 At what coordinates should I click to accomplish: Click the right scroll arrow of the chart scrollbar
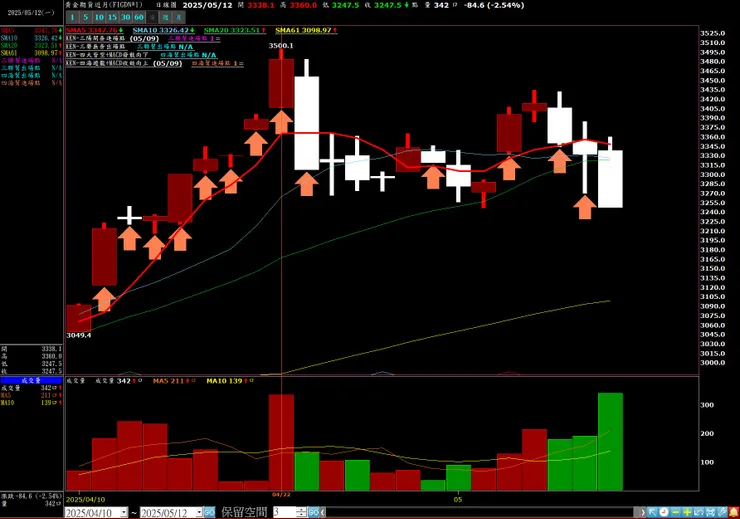click(643, 512)
